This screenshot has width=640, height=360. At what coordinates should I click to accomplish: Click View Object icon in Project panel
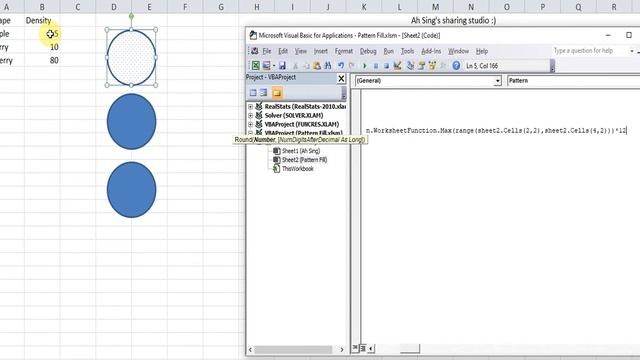coord(264,93)
